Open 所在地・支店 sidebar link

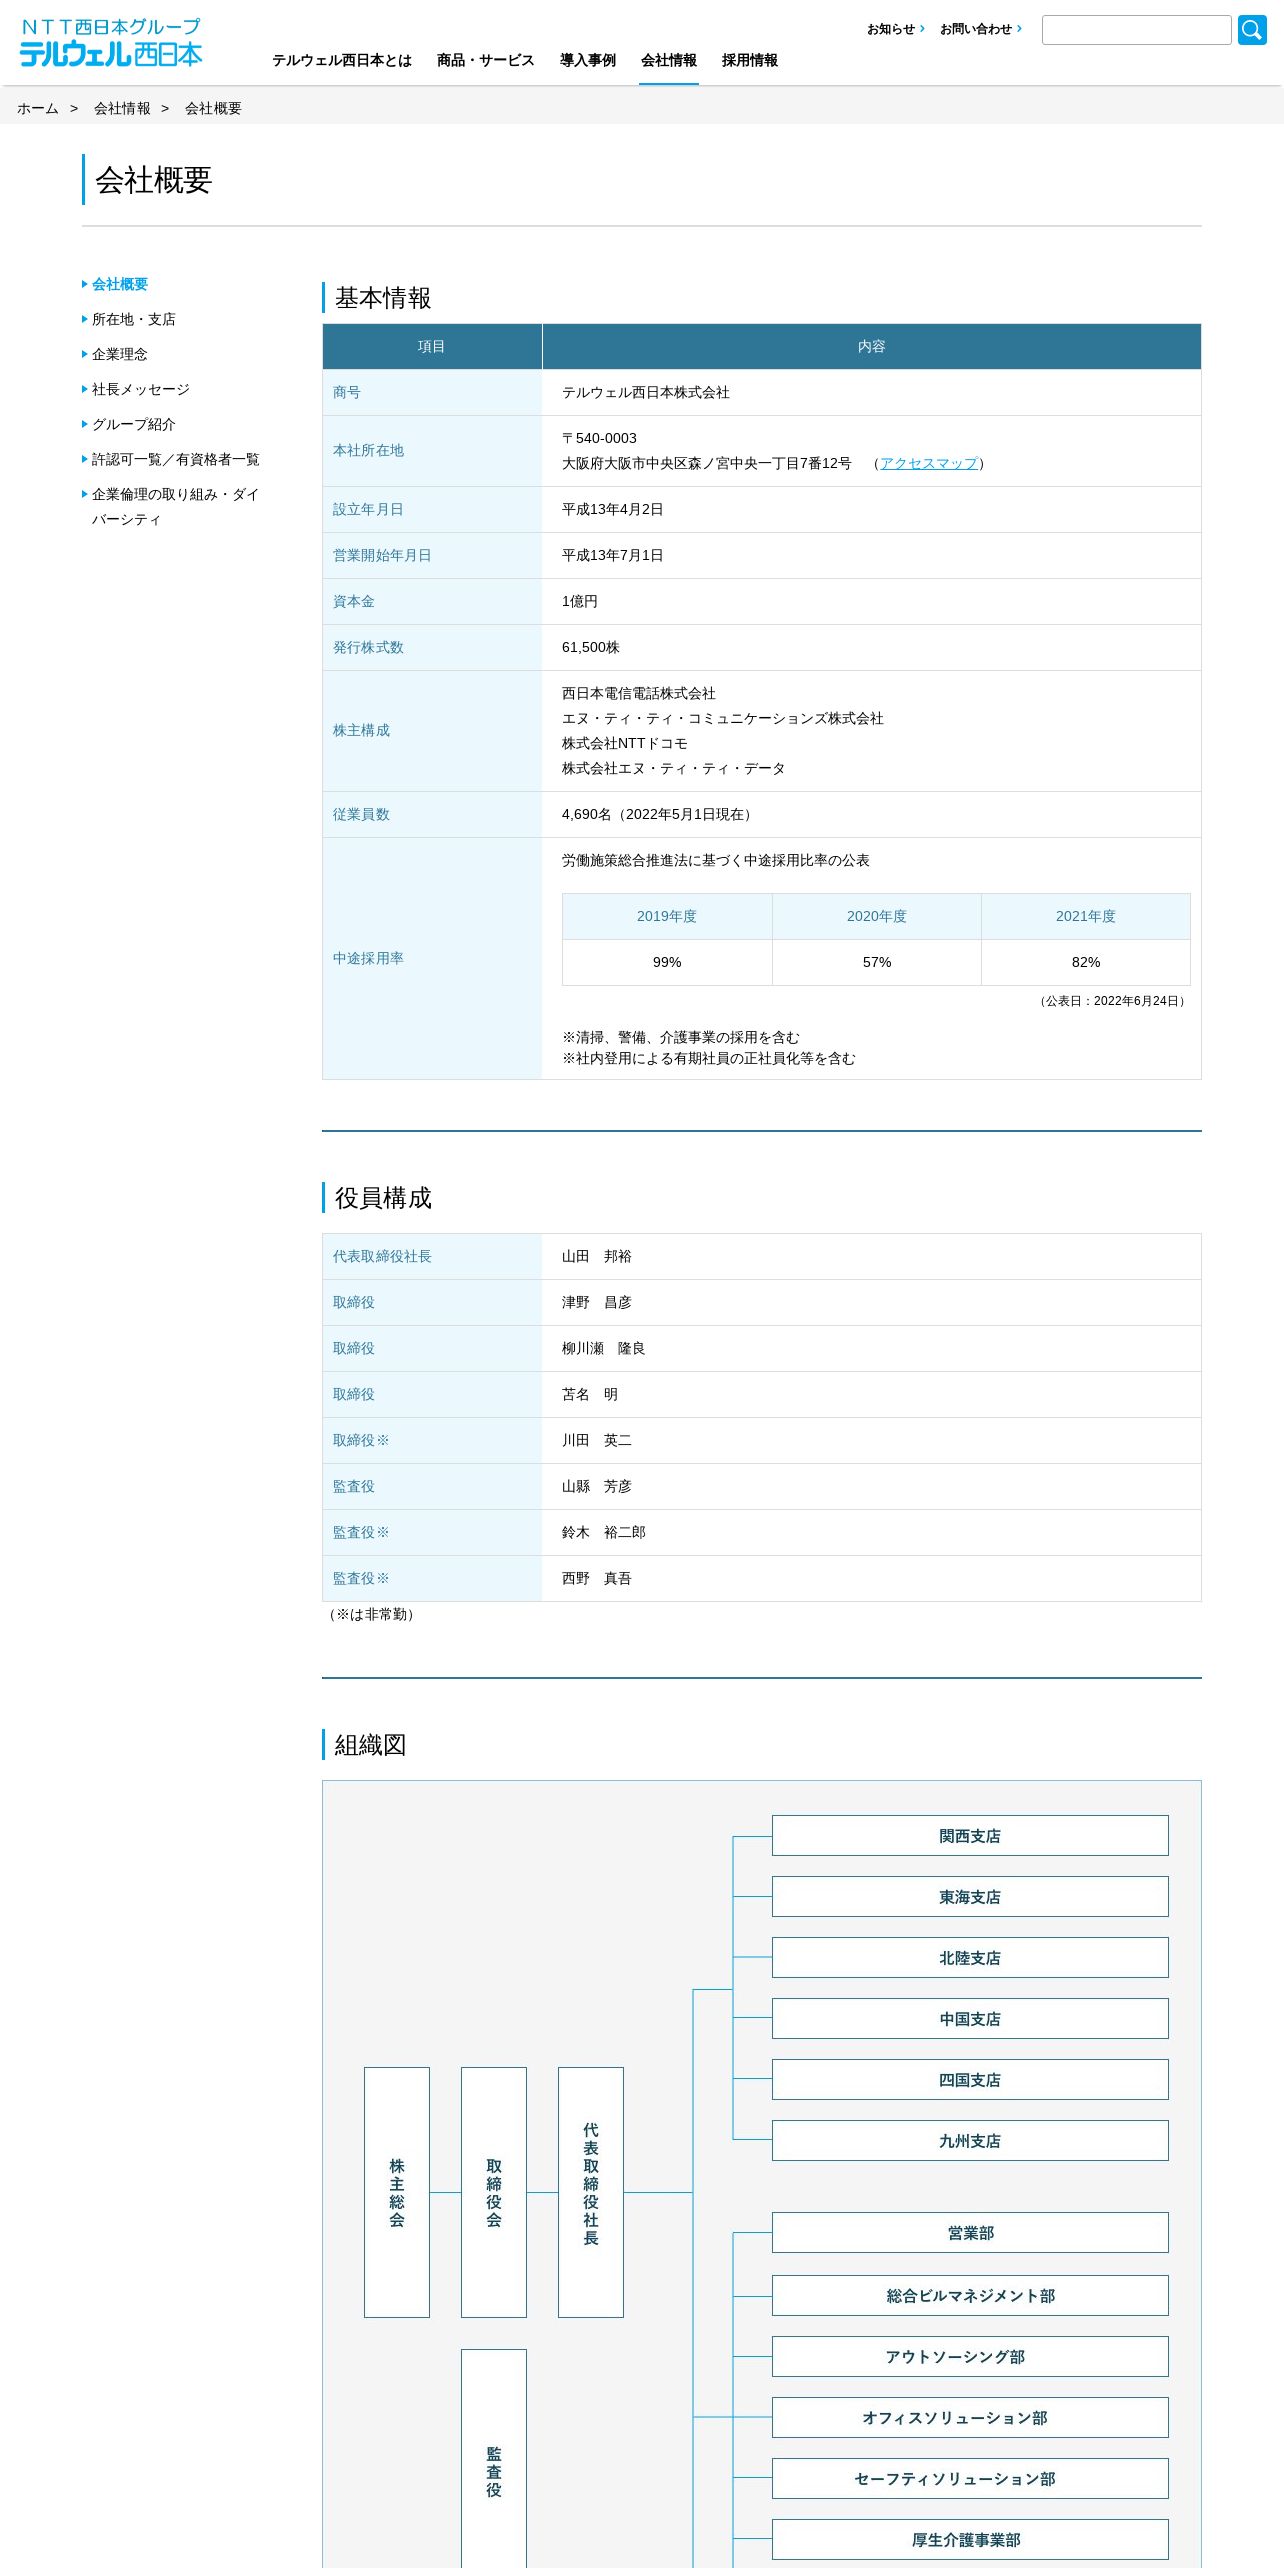click(134, 319)
